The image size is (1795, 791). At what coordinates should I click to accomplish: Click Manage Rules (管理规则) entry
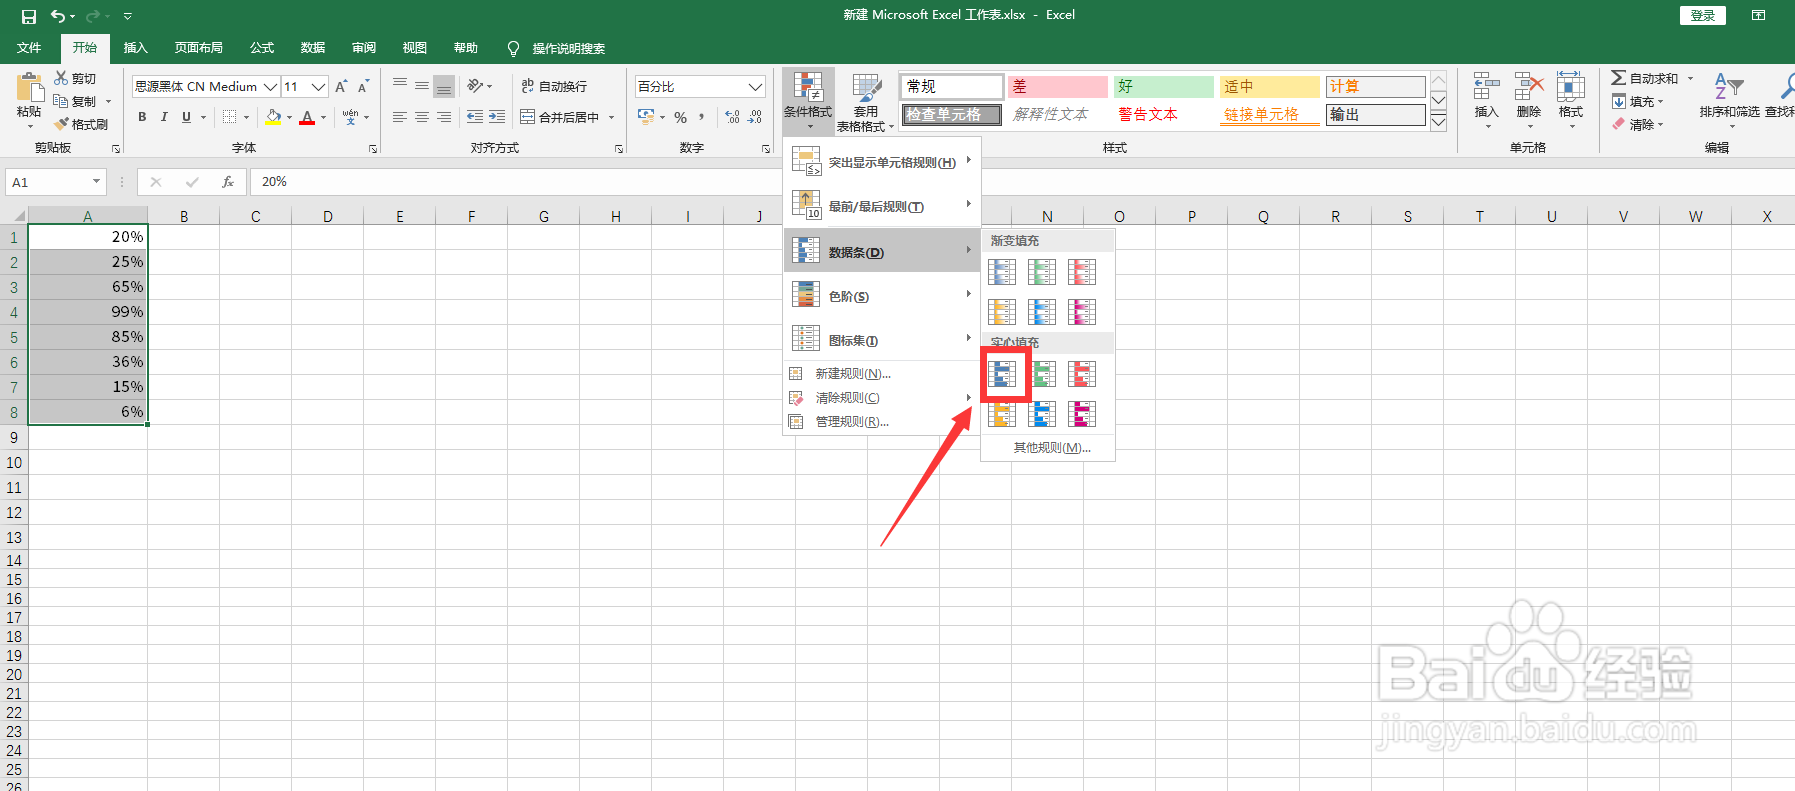pyautogui.click(x=882, y=422)
